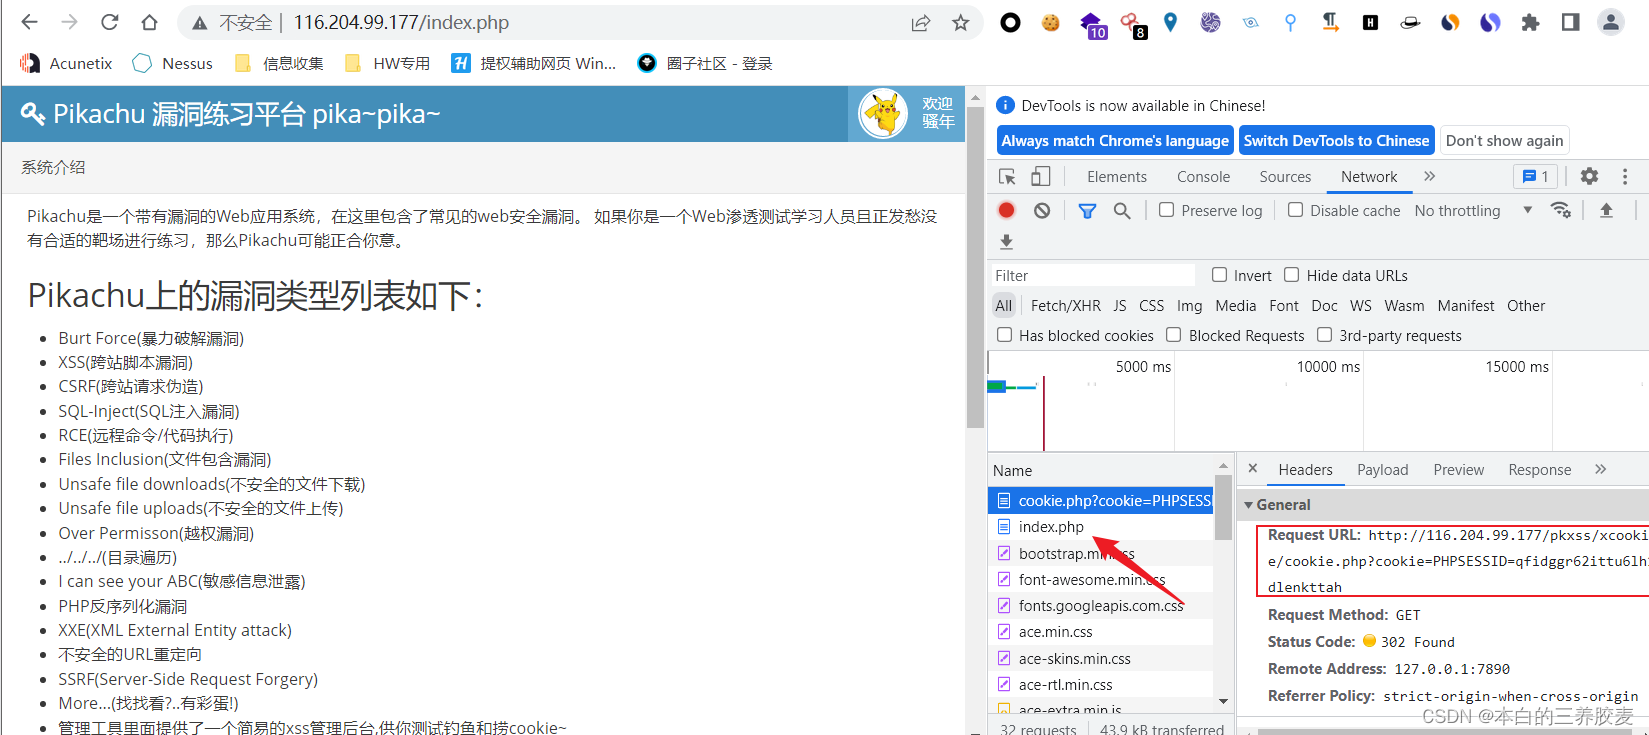
Task: Click the Pikachu avatar in header
Action: (884, 114)
